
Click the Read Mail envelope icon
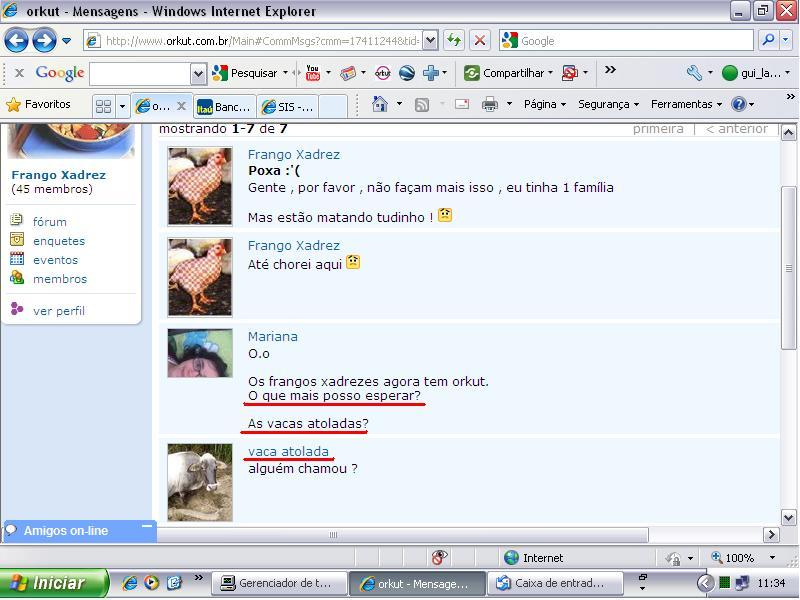pyautogui.click(x=462, y=104)
